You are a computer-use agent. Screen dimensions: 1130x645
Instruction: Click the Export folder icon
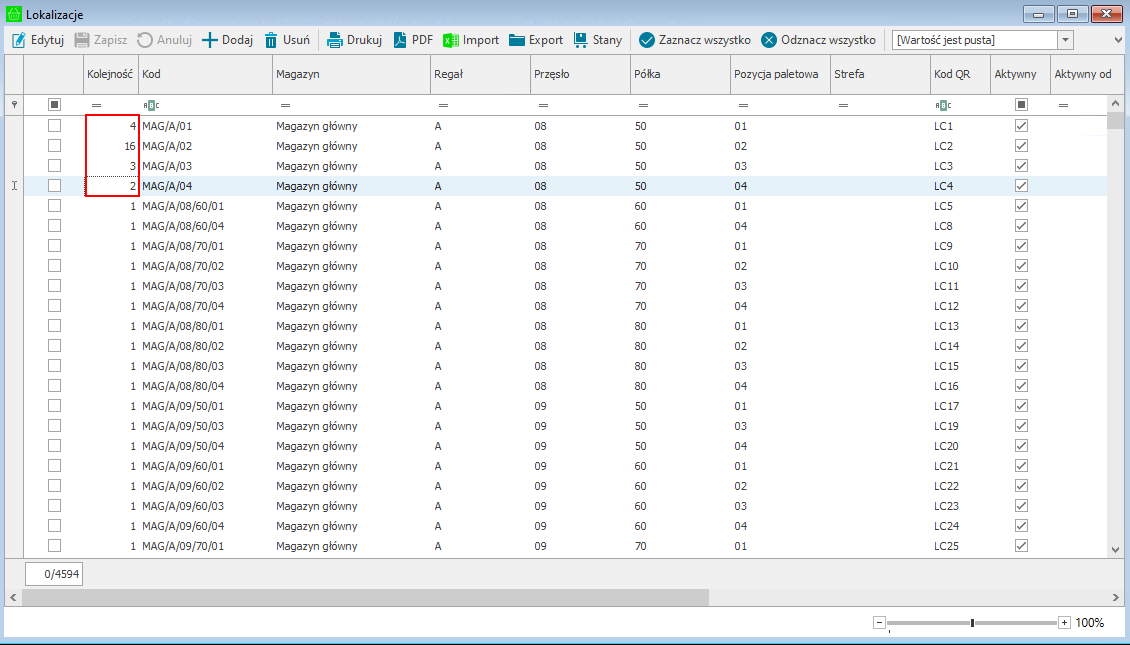tap(517, 40)
